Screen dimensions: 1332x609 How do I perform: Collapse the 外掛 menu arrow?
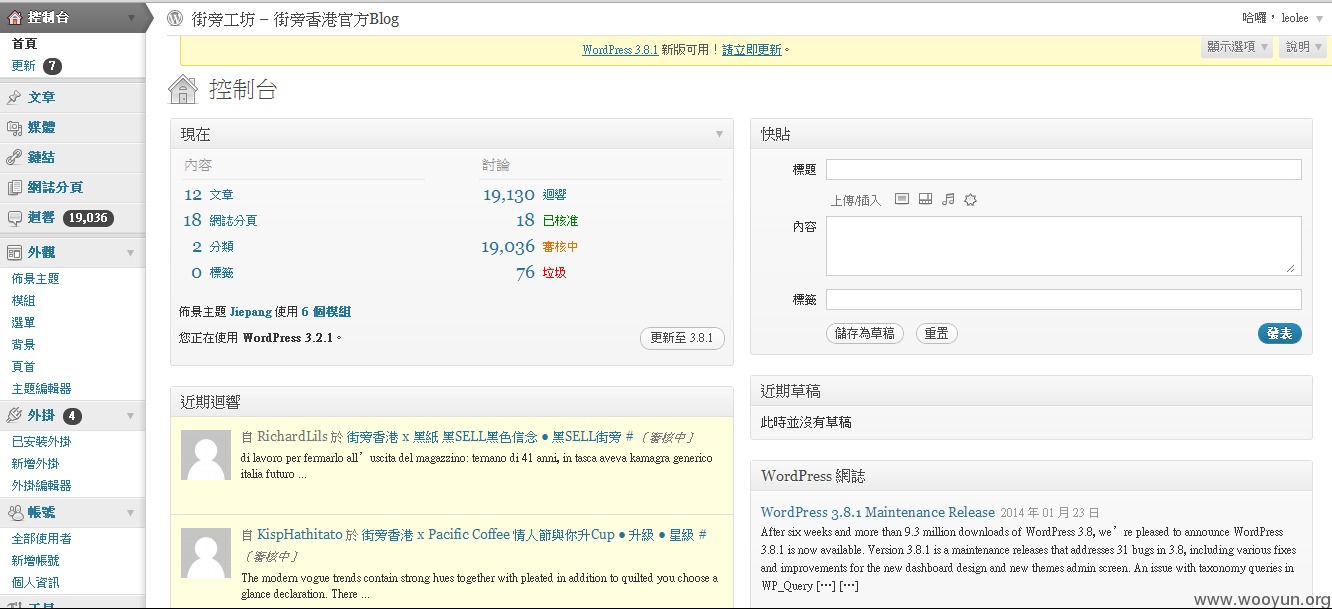[130, 416]
